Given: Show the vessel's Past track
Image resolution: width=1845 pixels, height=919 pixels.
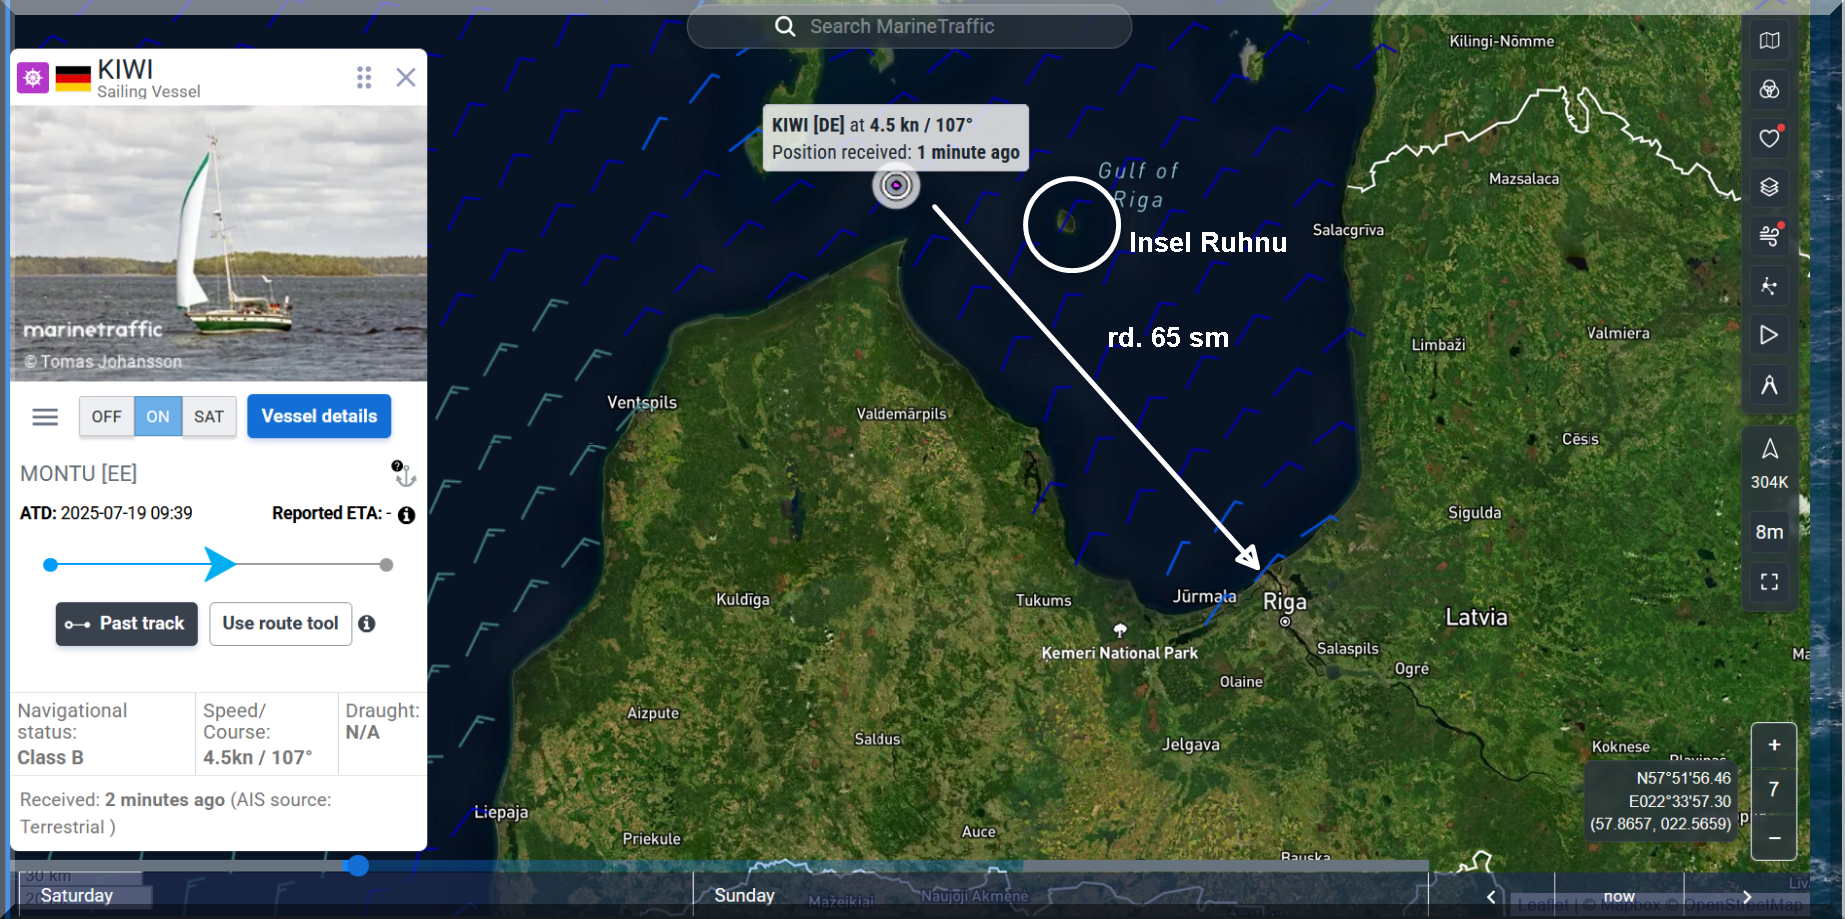Looking at the screenshot, I should click(x=126, y=624).
